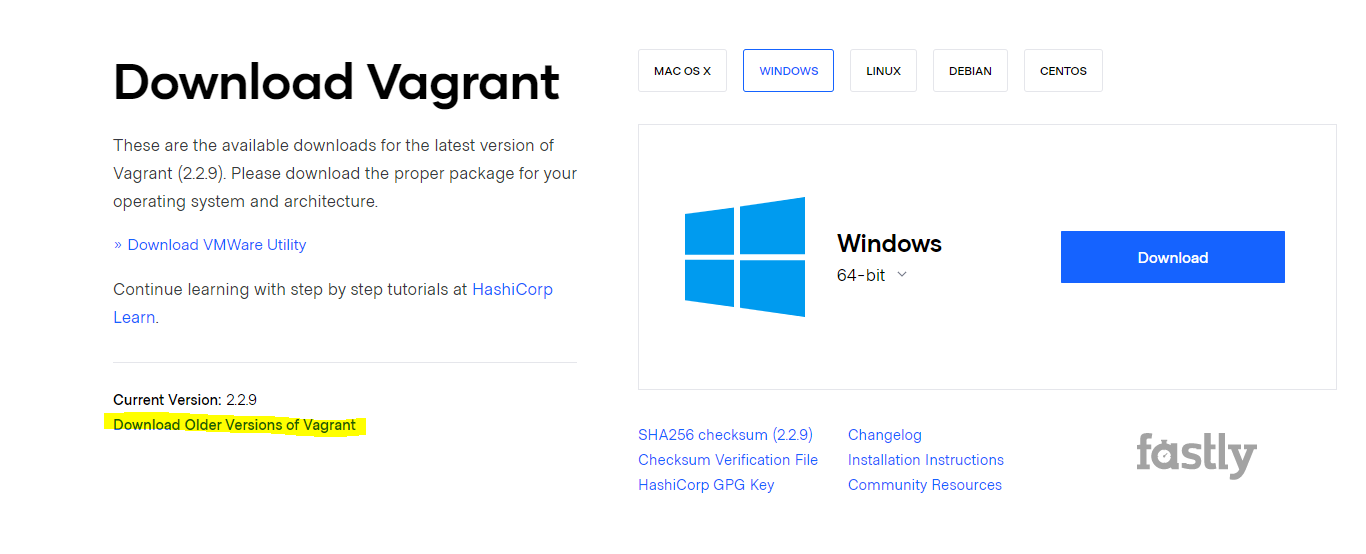1366x554 pixels.
Task: Click the Current Version: 2.2.9 text
Action: pos(185,400)
